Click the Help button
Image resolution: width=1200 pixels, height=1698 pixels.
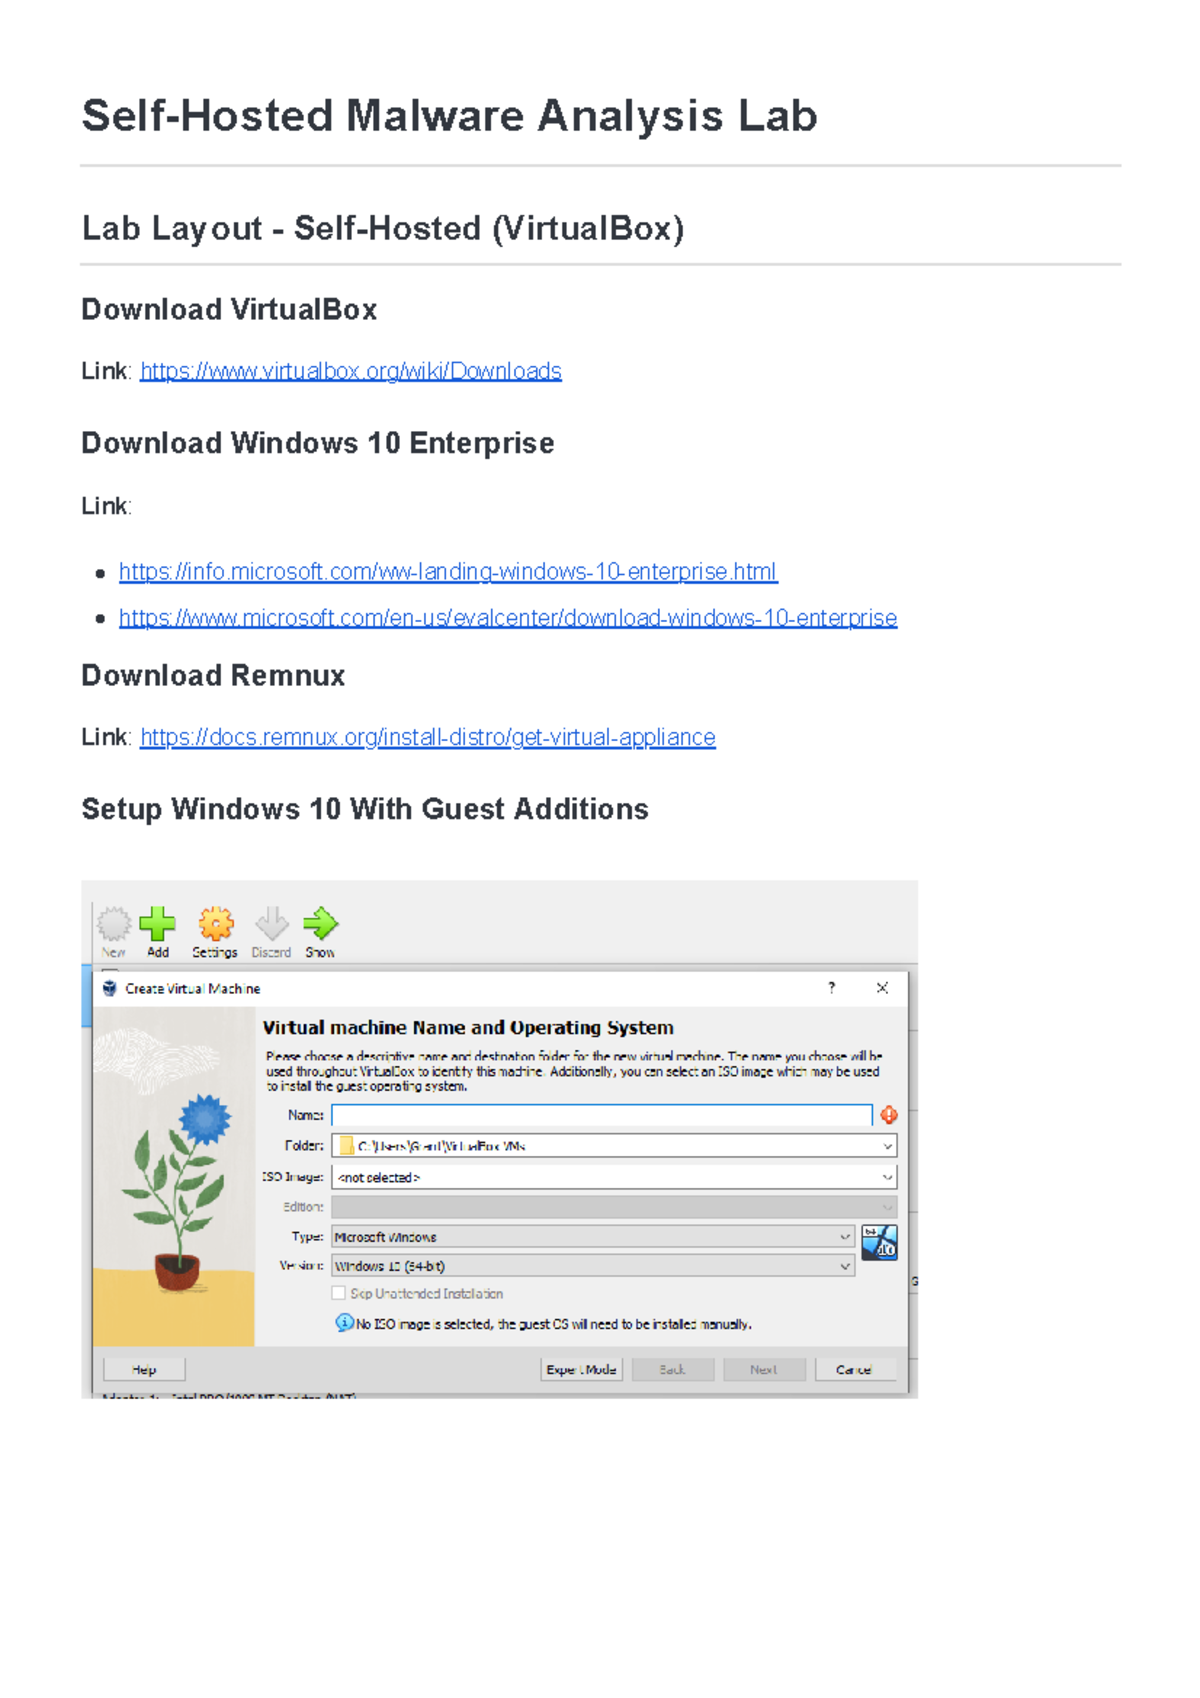(144, 1370)
